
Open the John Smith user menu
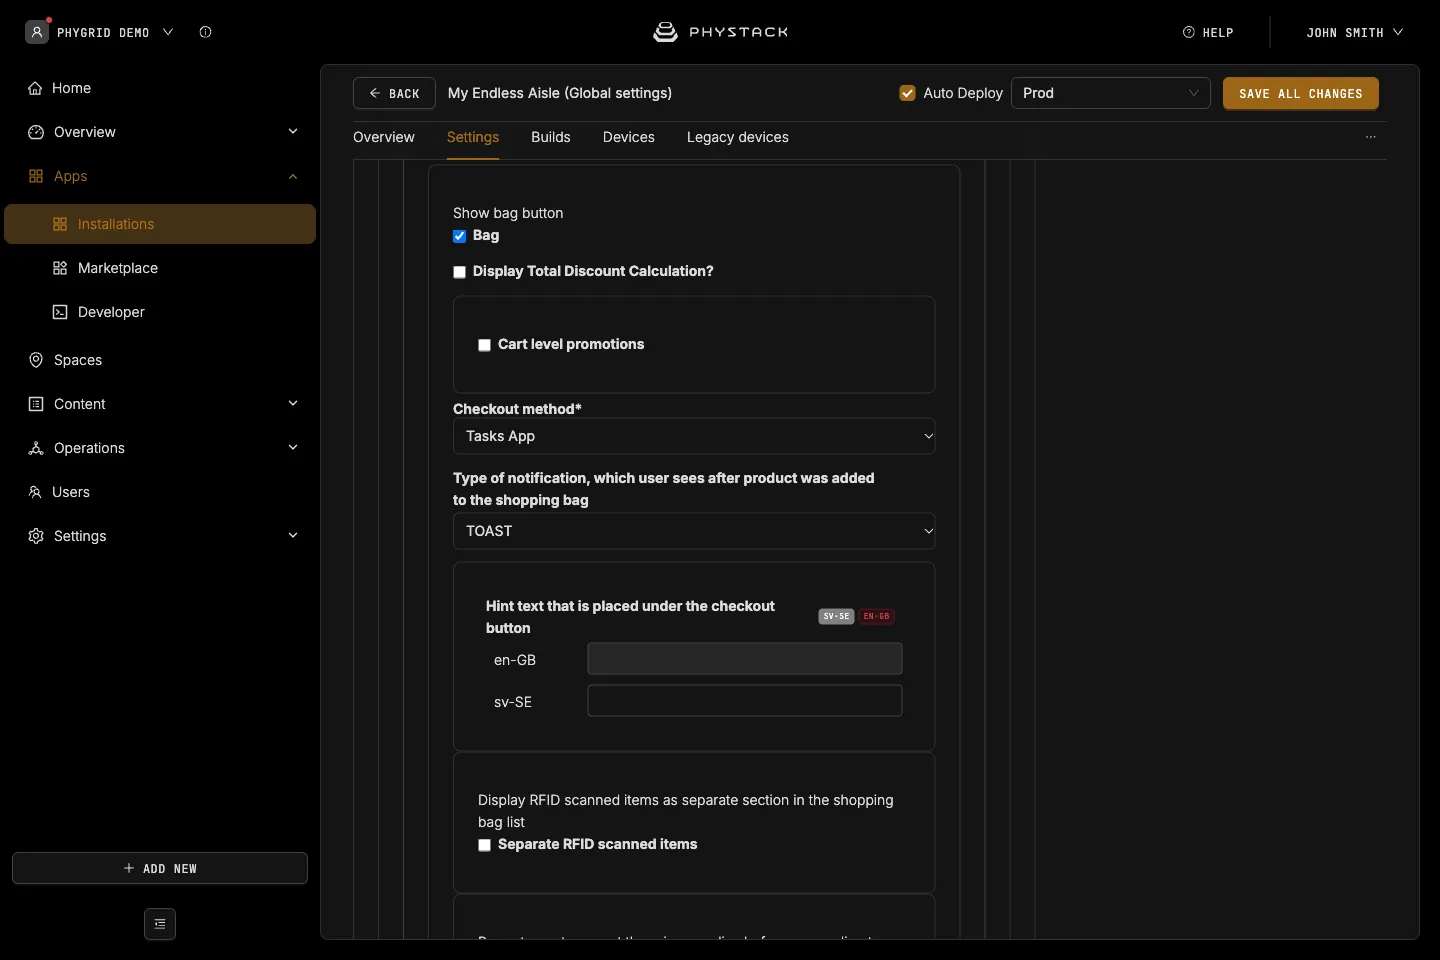coord(1355,32)
